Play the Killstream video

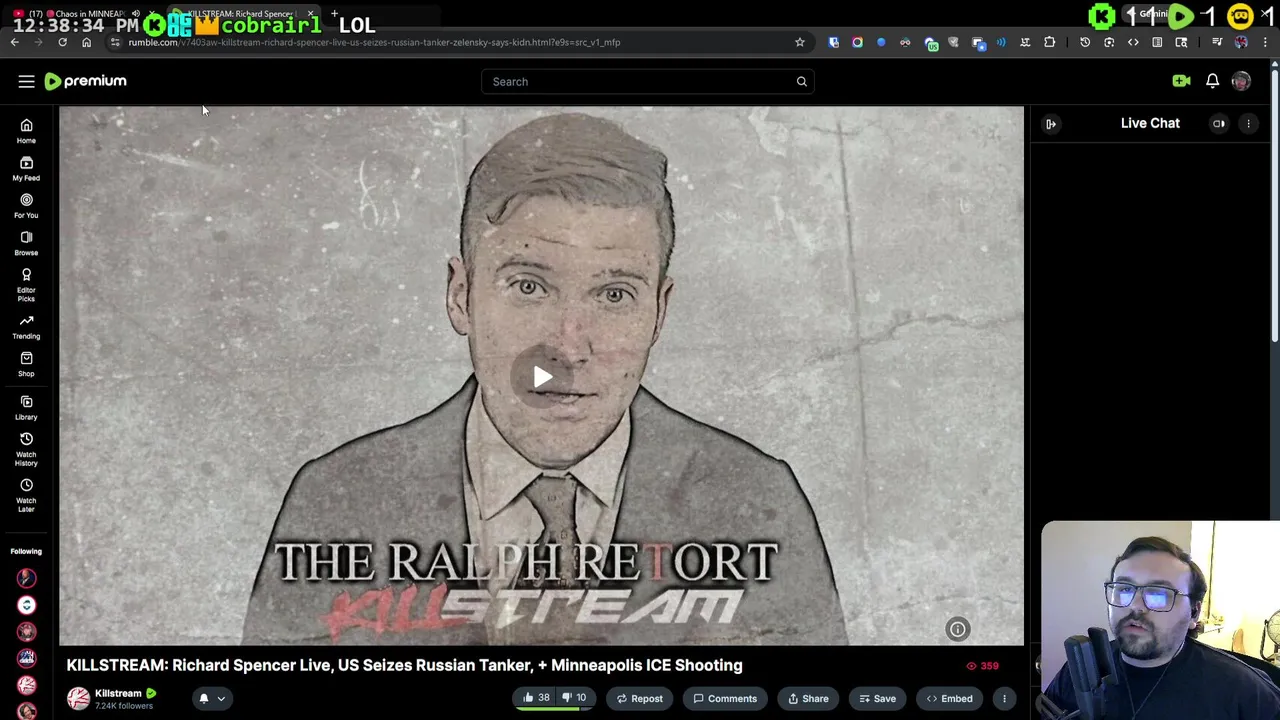(x=542, y=376)
